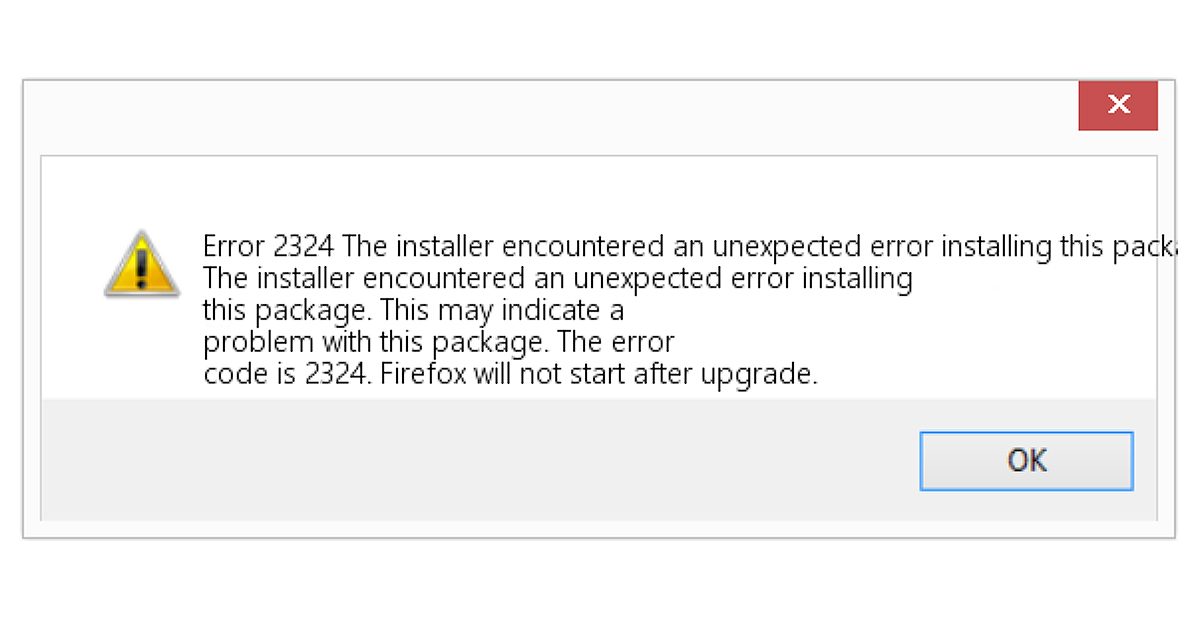Dismiss the dialog using OK
Screen dimensions: 1200x627
(1027, 461)
